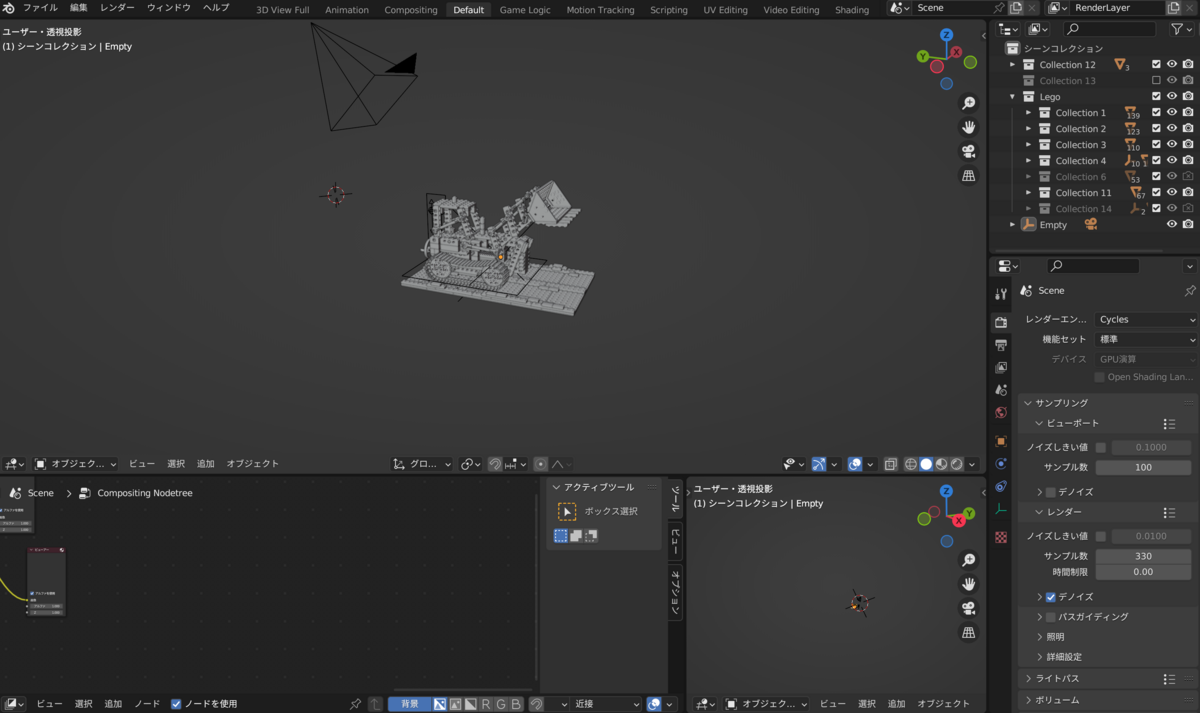1200x713 pixels.
Task: Adjust viewport サンプル数 field showing 100
Action: (1143, 468)
